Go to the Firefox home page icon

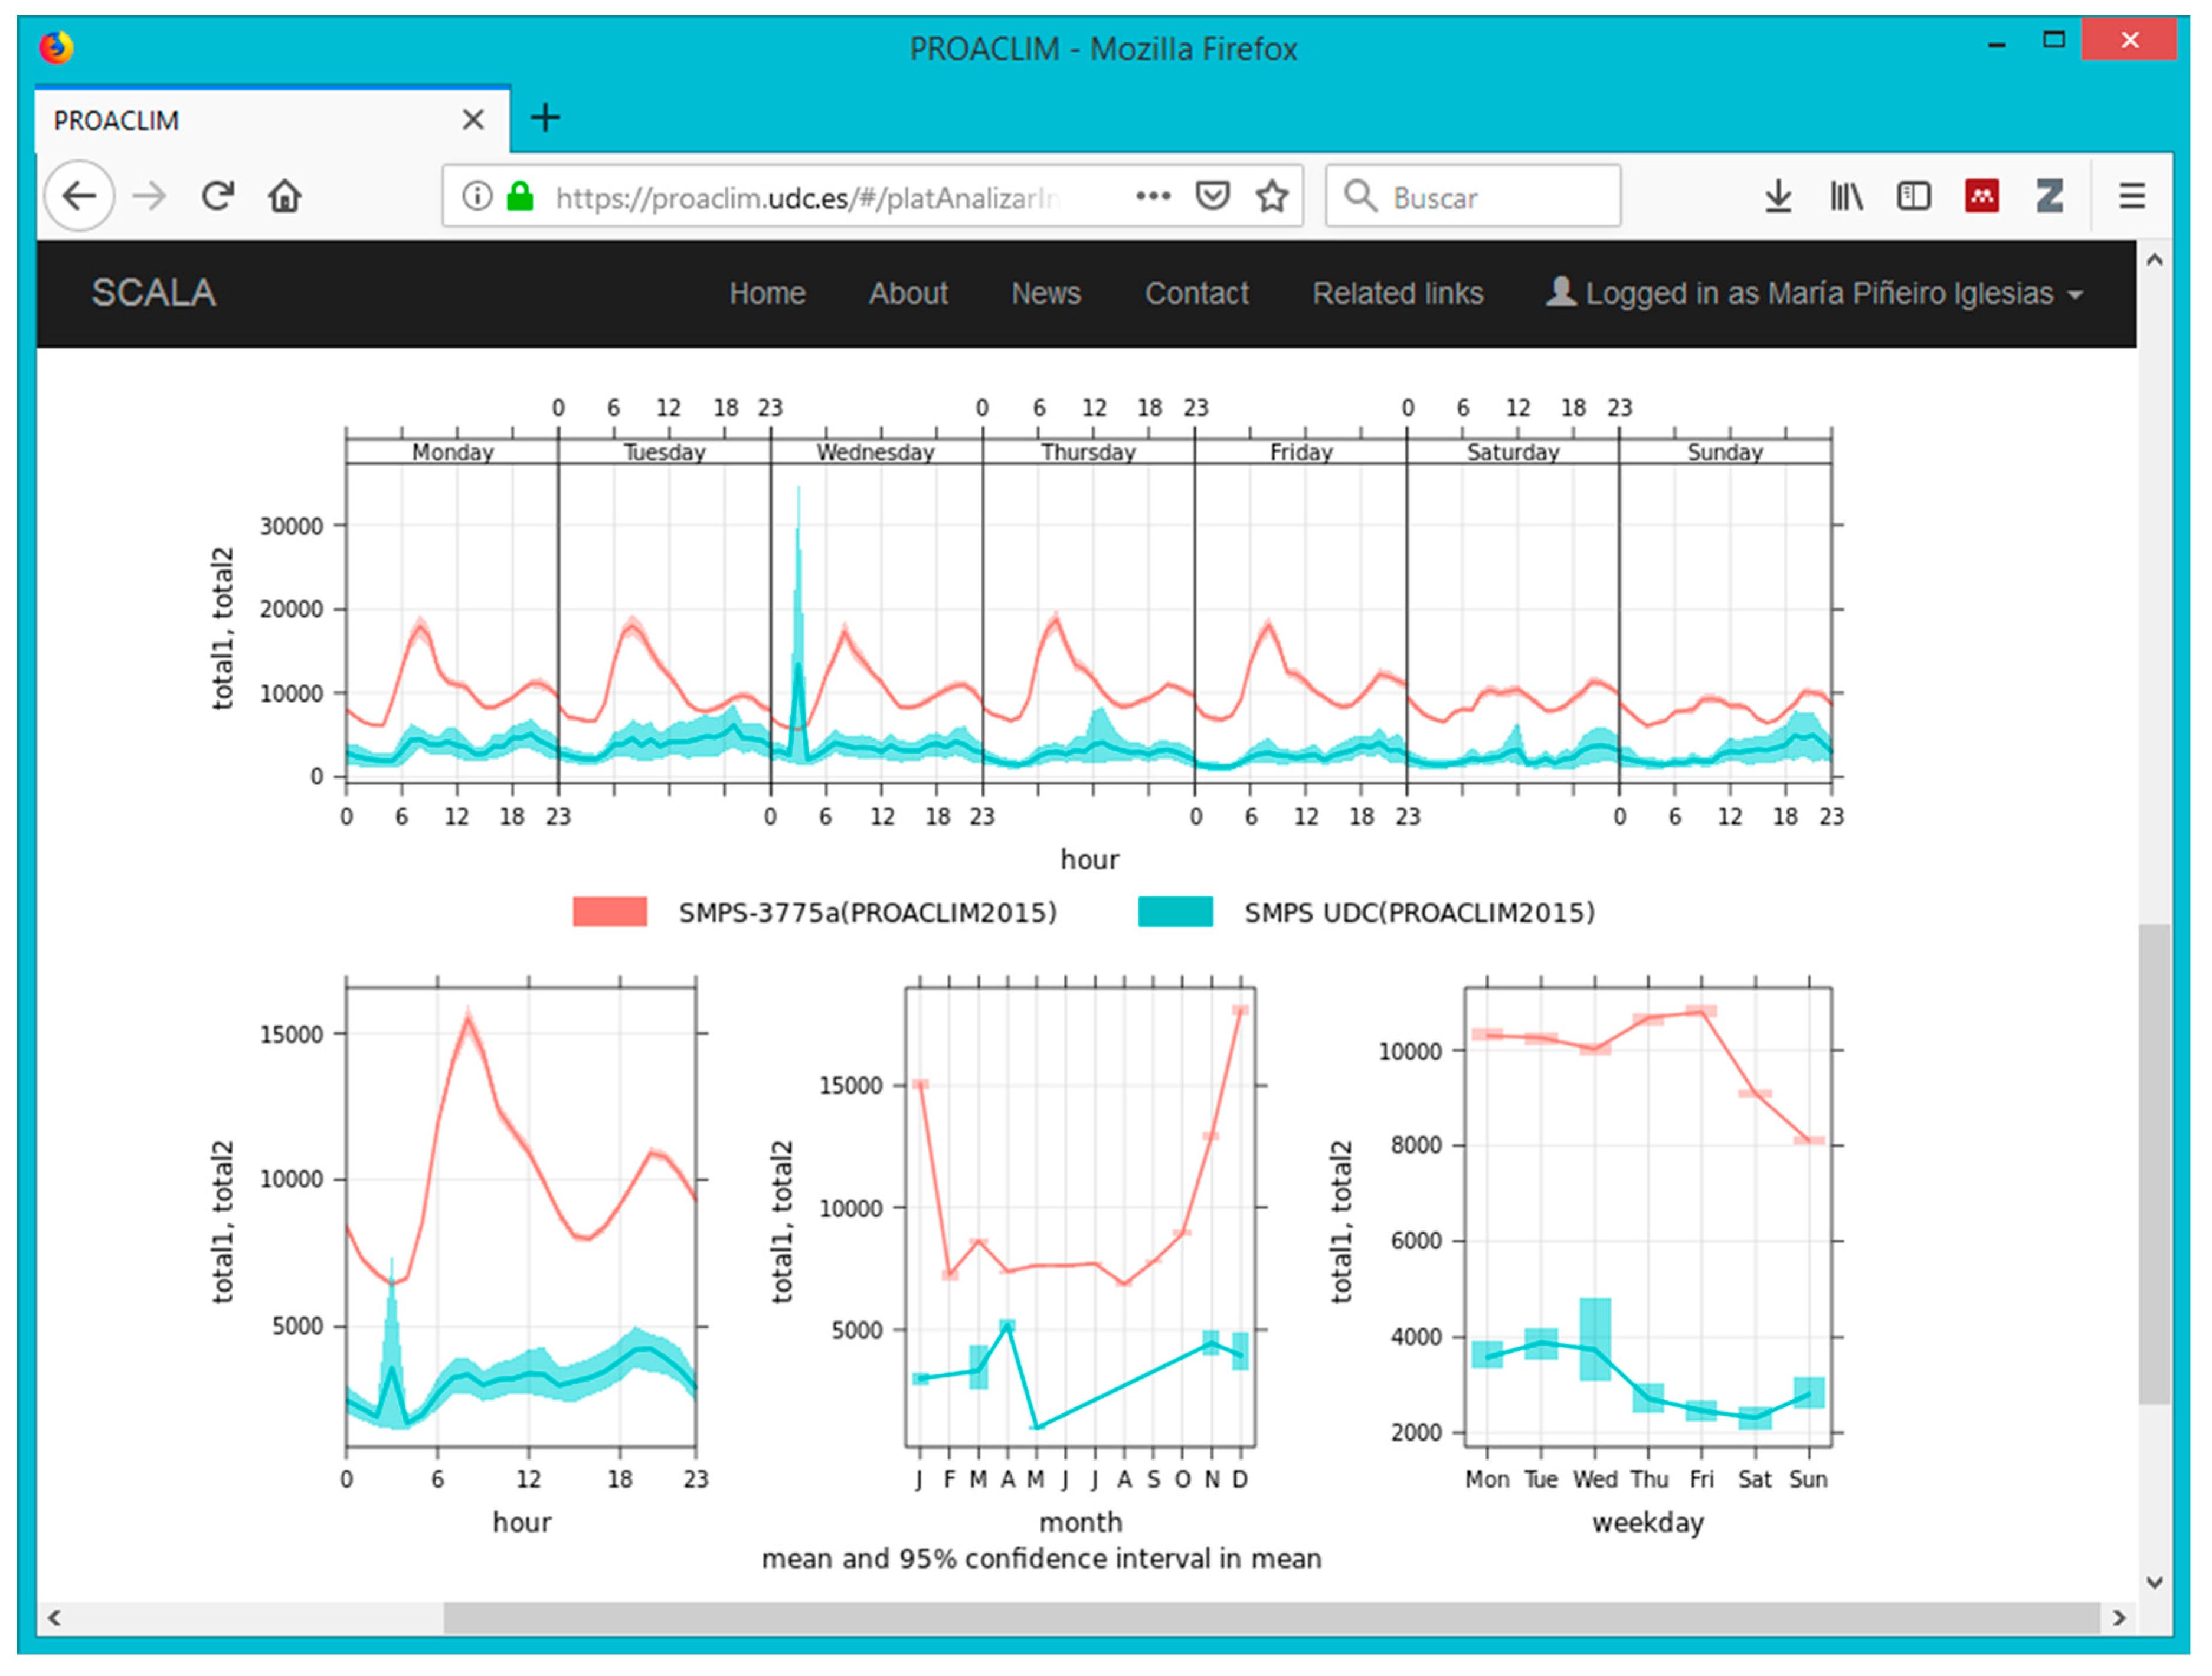[x=285, y=196]
